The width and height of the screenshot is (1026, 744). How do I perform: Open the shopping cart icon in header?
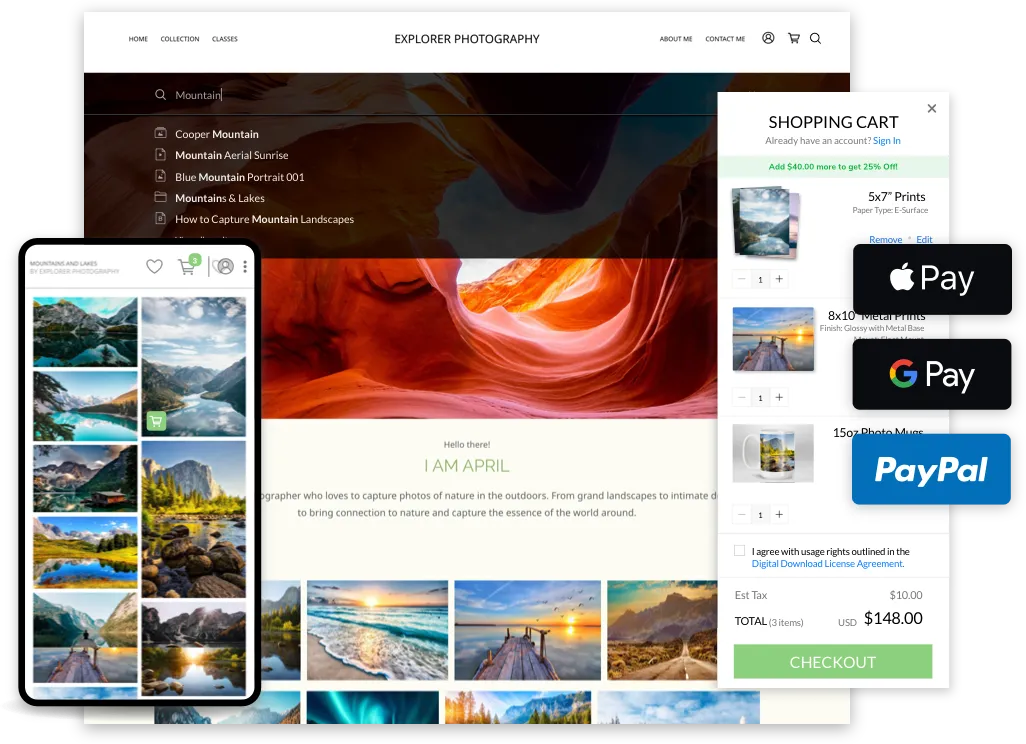[794, 38]
